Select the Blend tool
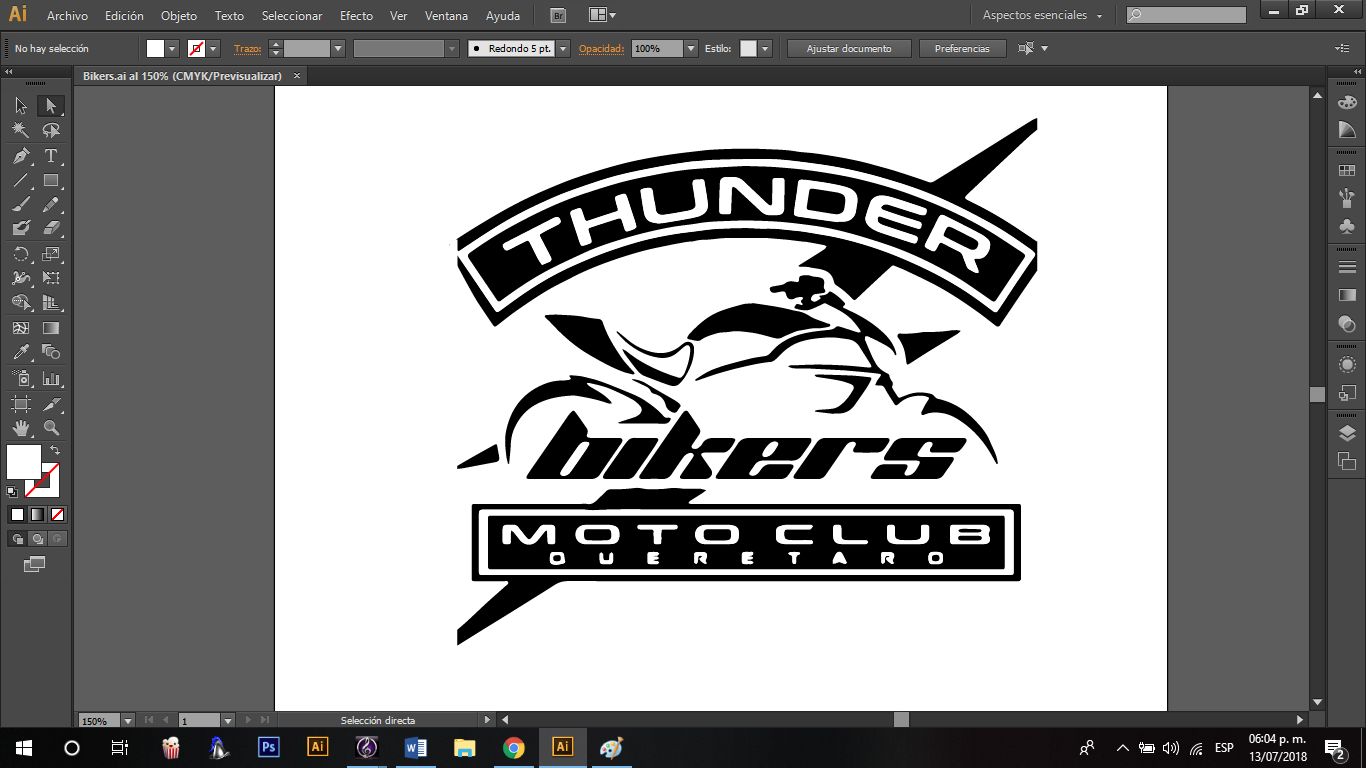This screenshot has width=1366, height=768. coord(51,352)
